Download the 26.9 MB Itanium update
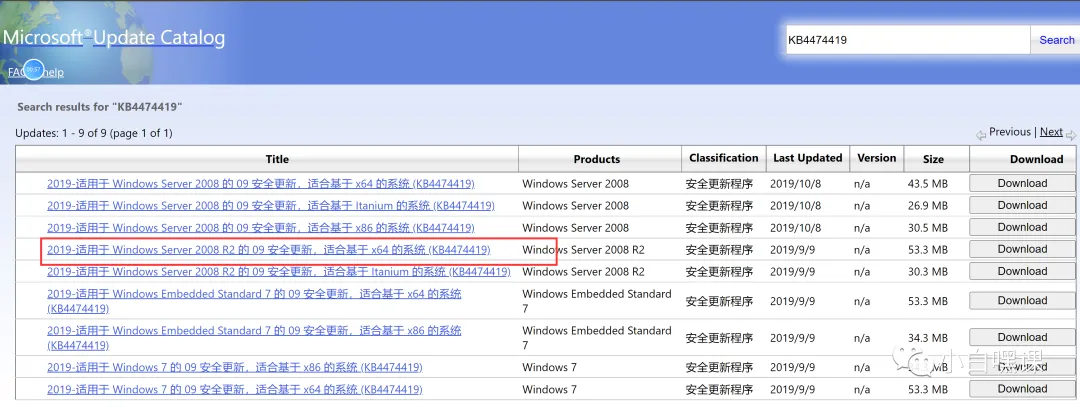The width and height of the screenshot is (1080, 409). pyautogui.click(x=1022, y=205)
